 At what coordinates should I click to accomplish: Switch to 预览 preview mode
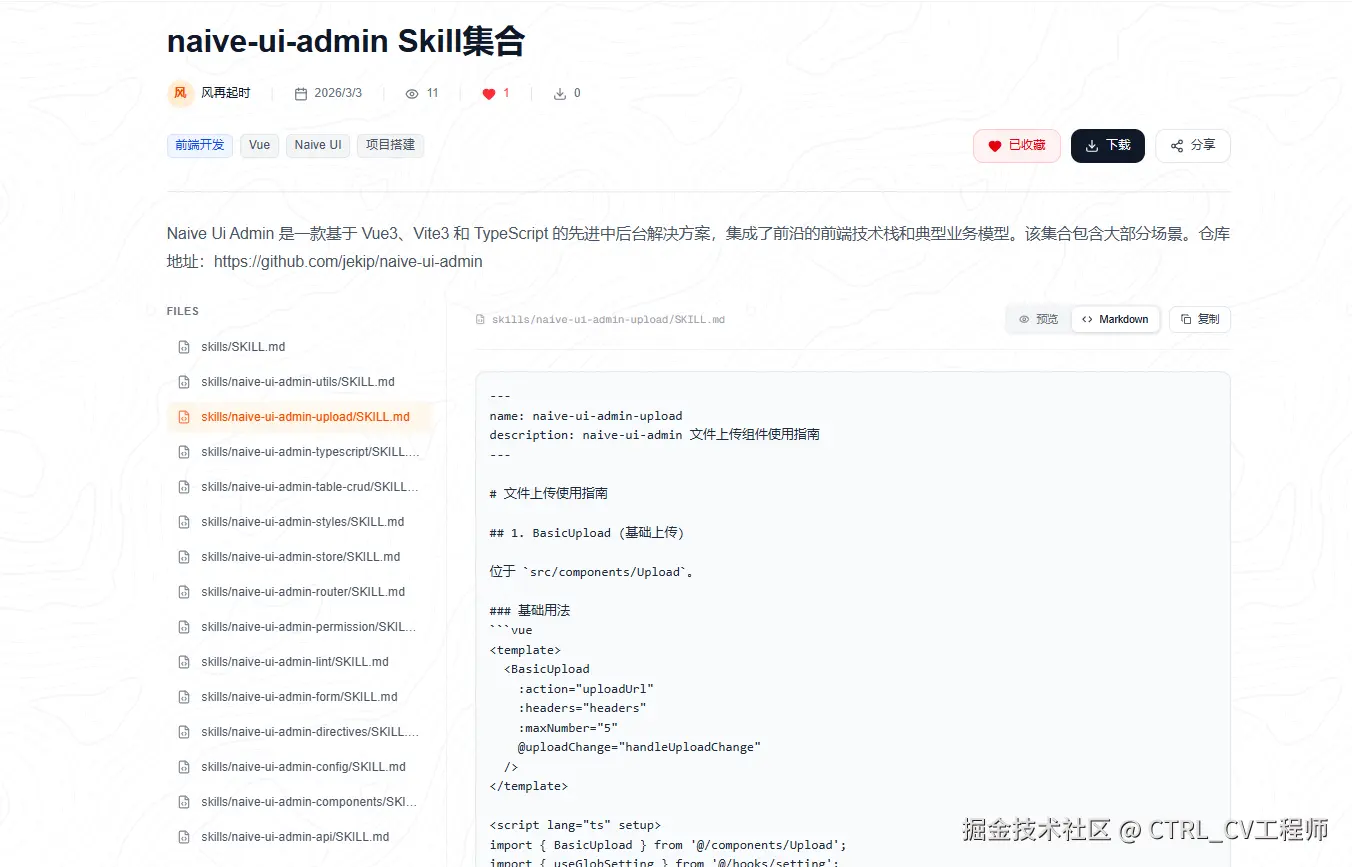(1038, 320)
